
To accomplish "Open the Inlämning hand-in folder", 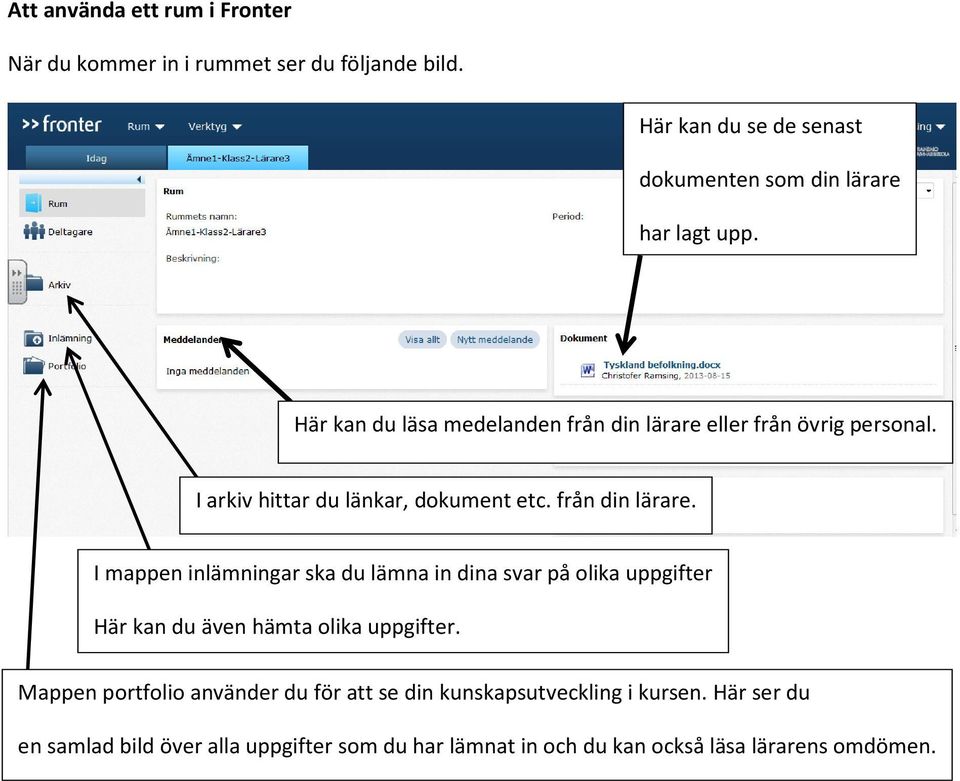I will (x=70, y=338).
